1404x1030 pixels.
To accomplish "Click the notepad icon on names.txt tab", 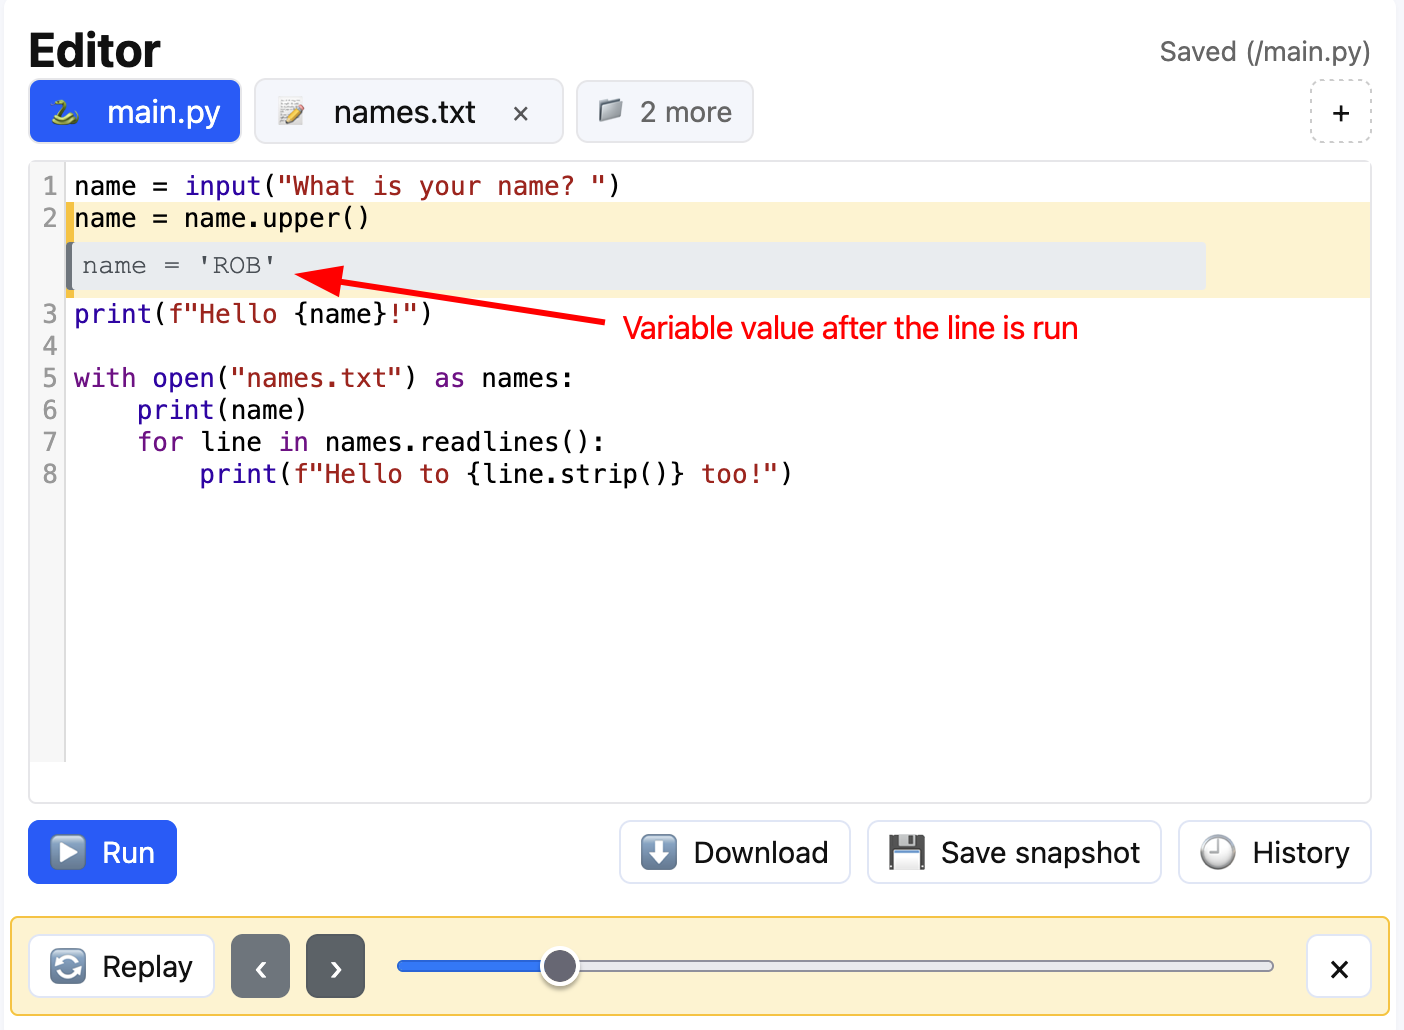I will pos(291,112).
